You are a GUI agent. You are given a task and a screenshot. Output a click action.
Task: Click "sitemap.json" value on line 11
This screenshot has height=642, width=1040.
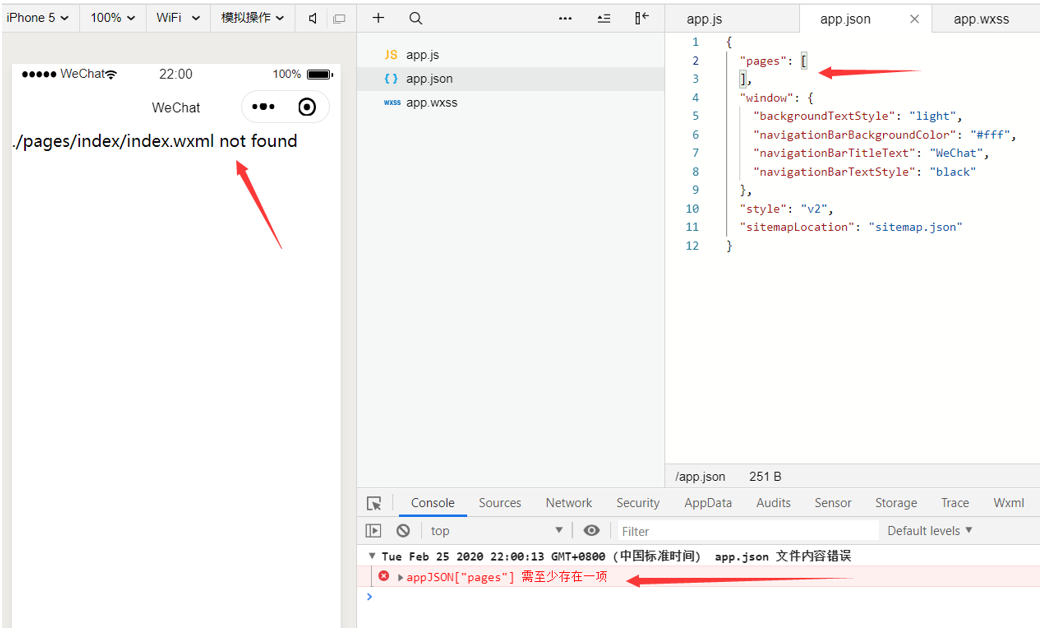pyautogui.click(x=915, y=227)
